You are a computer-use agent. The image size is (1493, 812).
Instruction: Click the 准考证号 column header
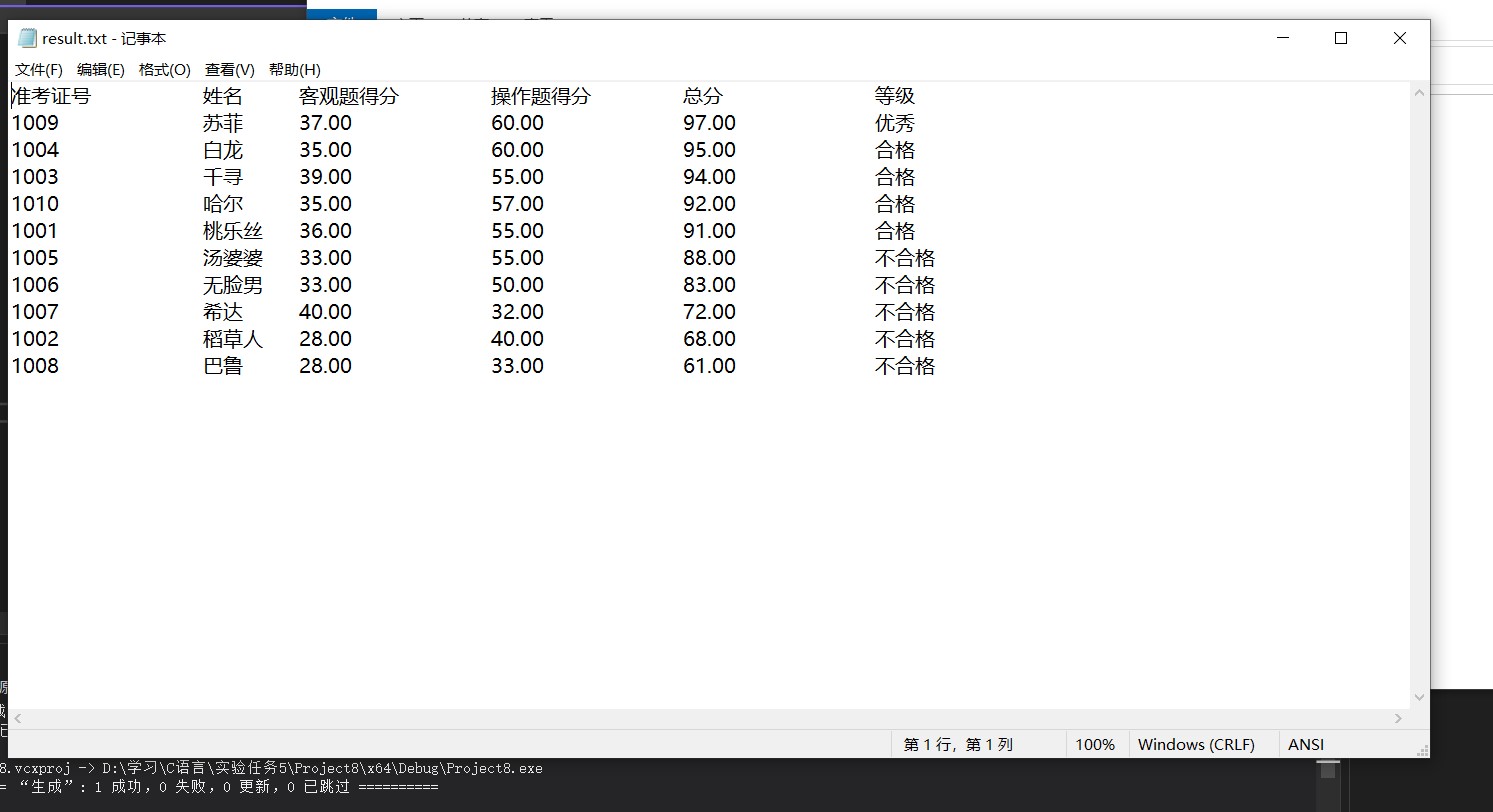(51, 96)
